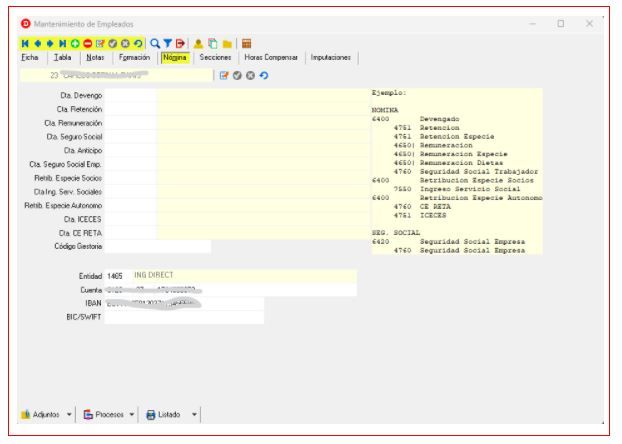Screen dimensions: 622x444
Task: Accept Nómina changes with grey checkmark
Action: click(x=237, y=75)
